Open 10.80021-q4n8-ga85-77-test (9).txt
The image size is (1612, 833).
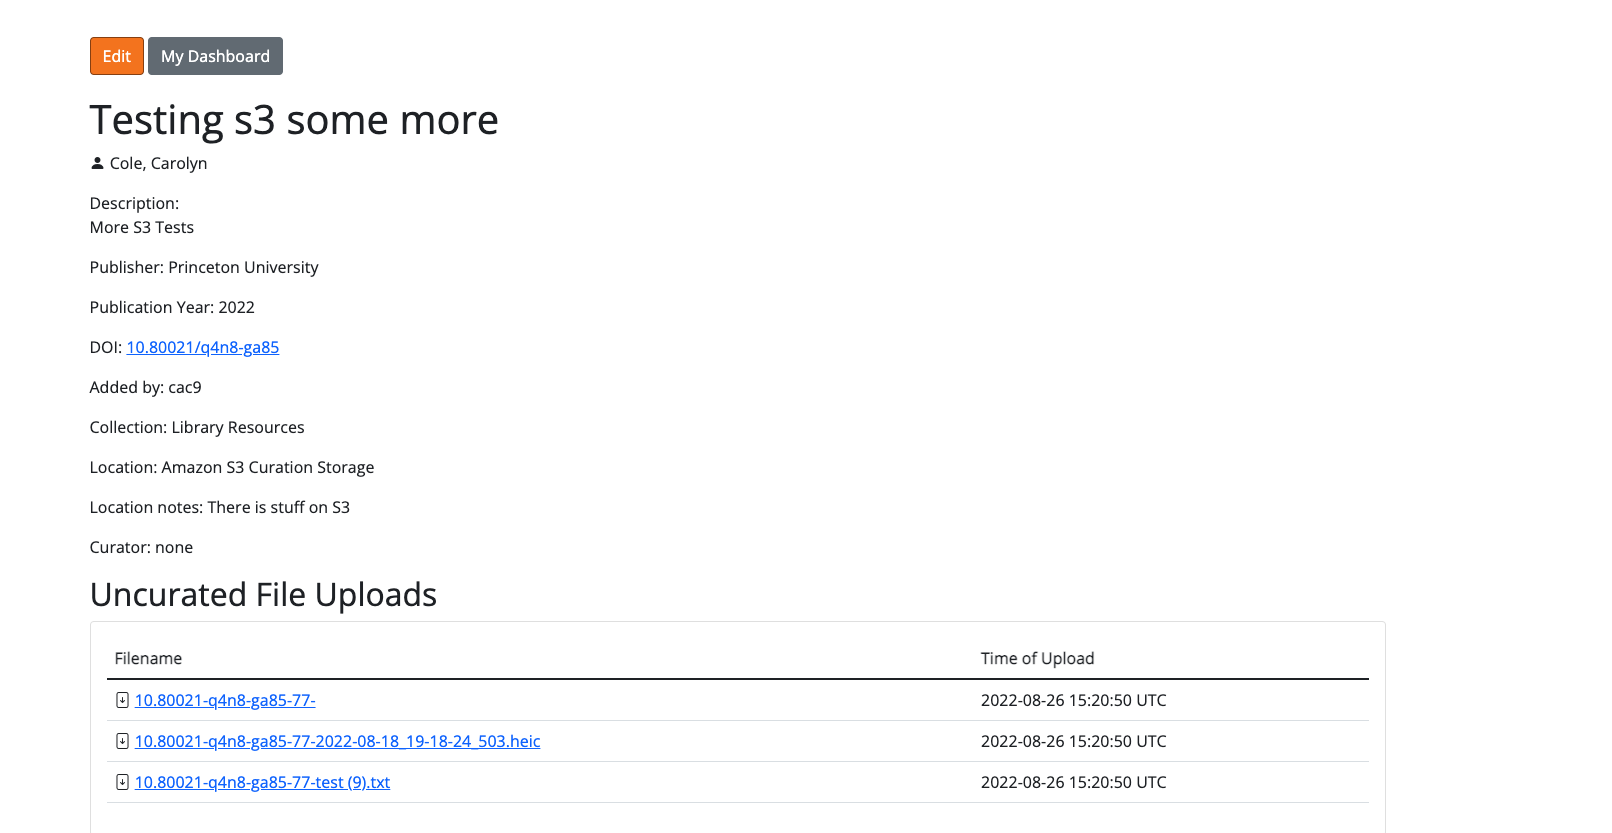[261, 782]
